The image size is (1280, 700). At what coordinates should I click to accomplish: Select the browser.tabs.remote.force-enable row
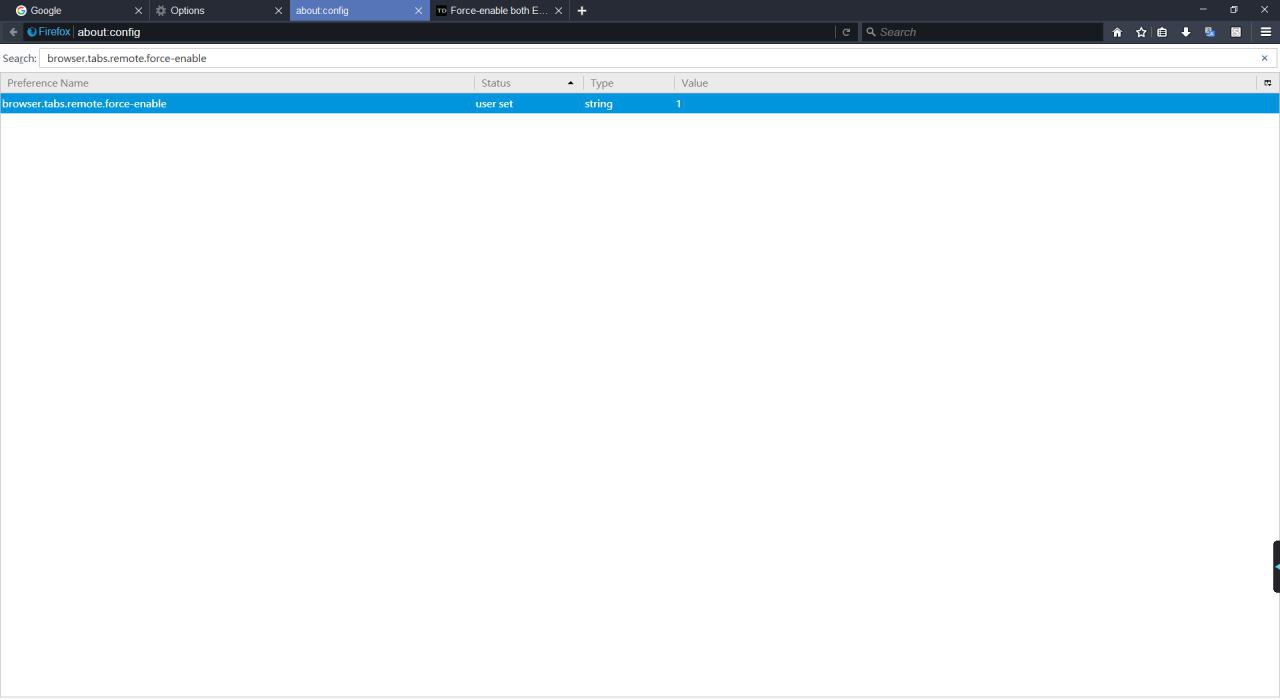[640, 103]
